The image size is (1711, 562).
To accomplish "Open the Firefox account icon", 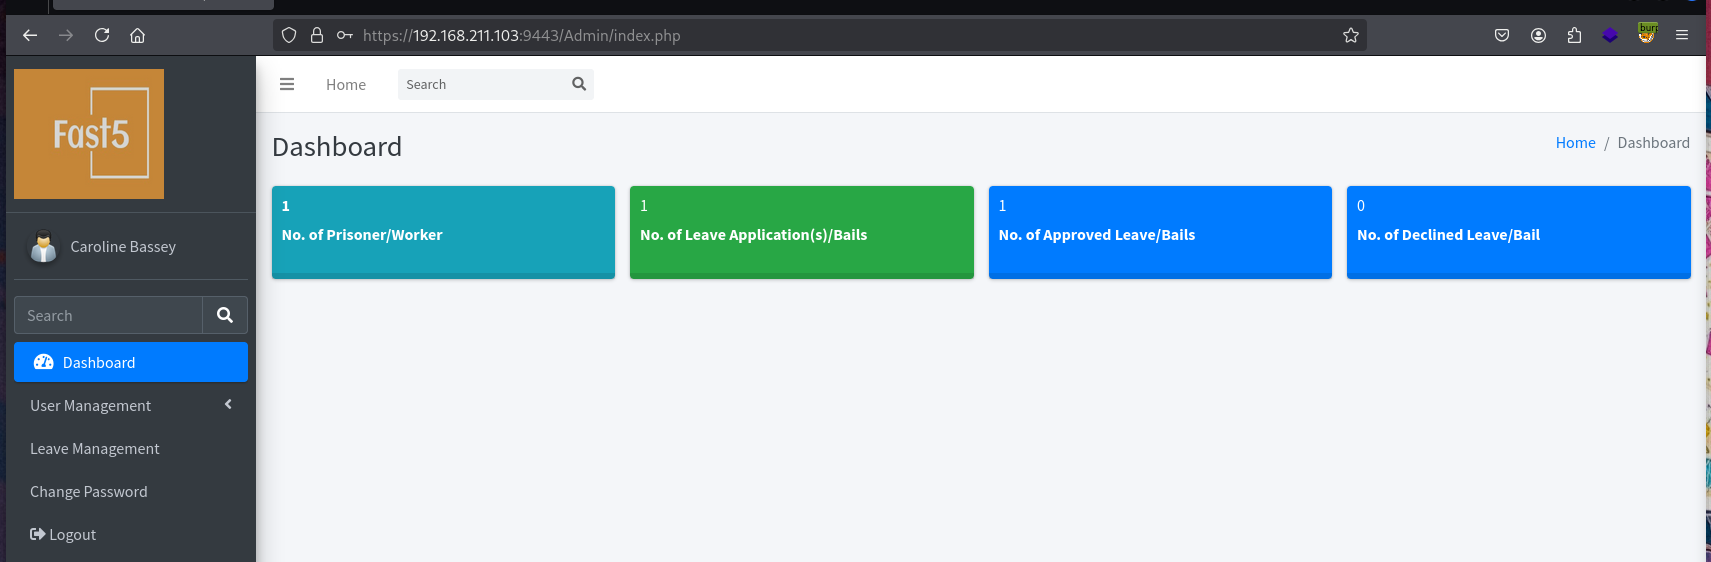I will pos(1538,35).
